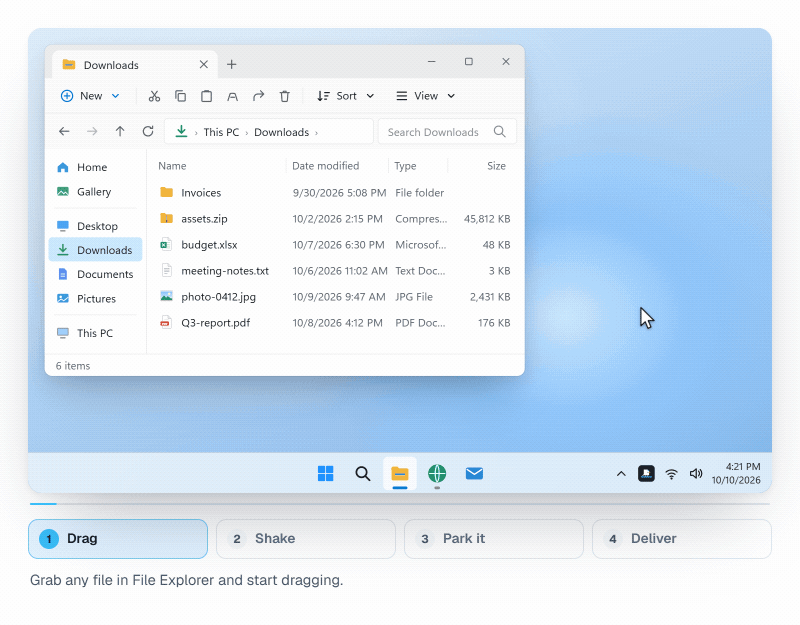Select Desktop in the sidebar

coord(95,226)
